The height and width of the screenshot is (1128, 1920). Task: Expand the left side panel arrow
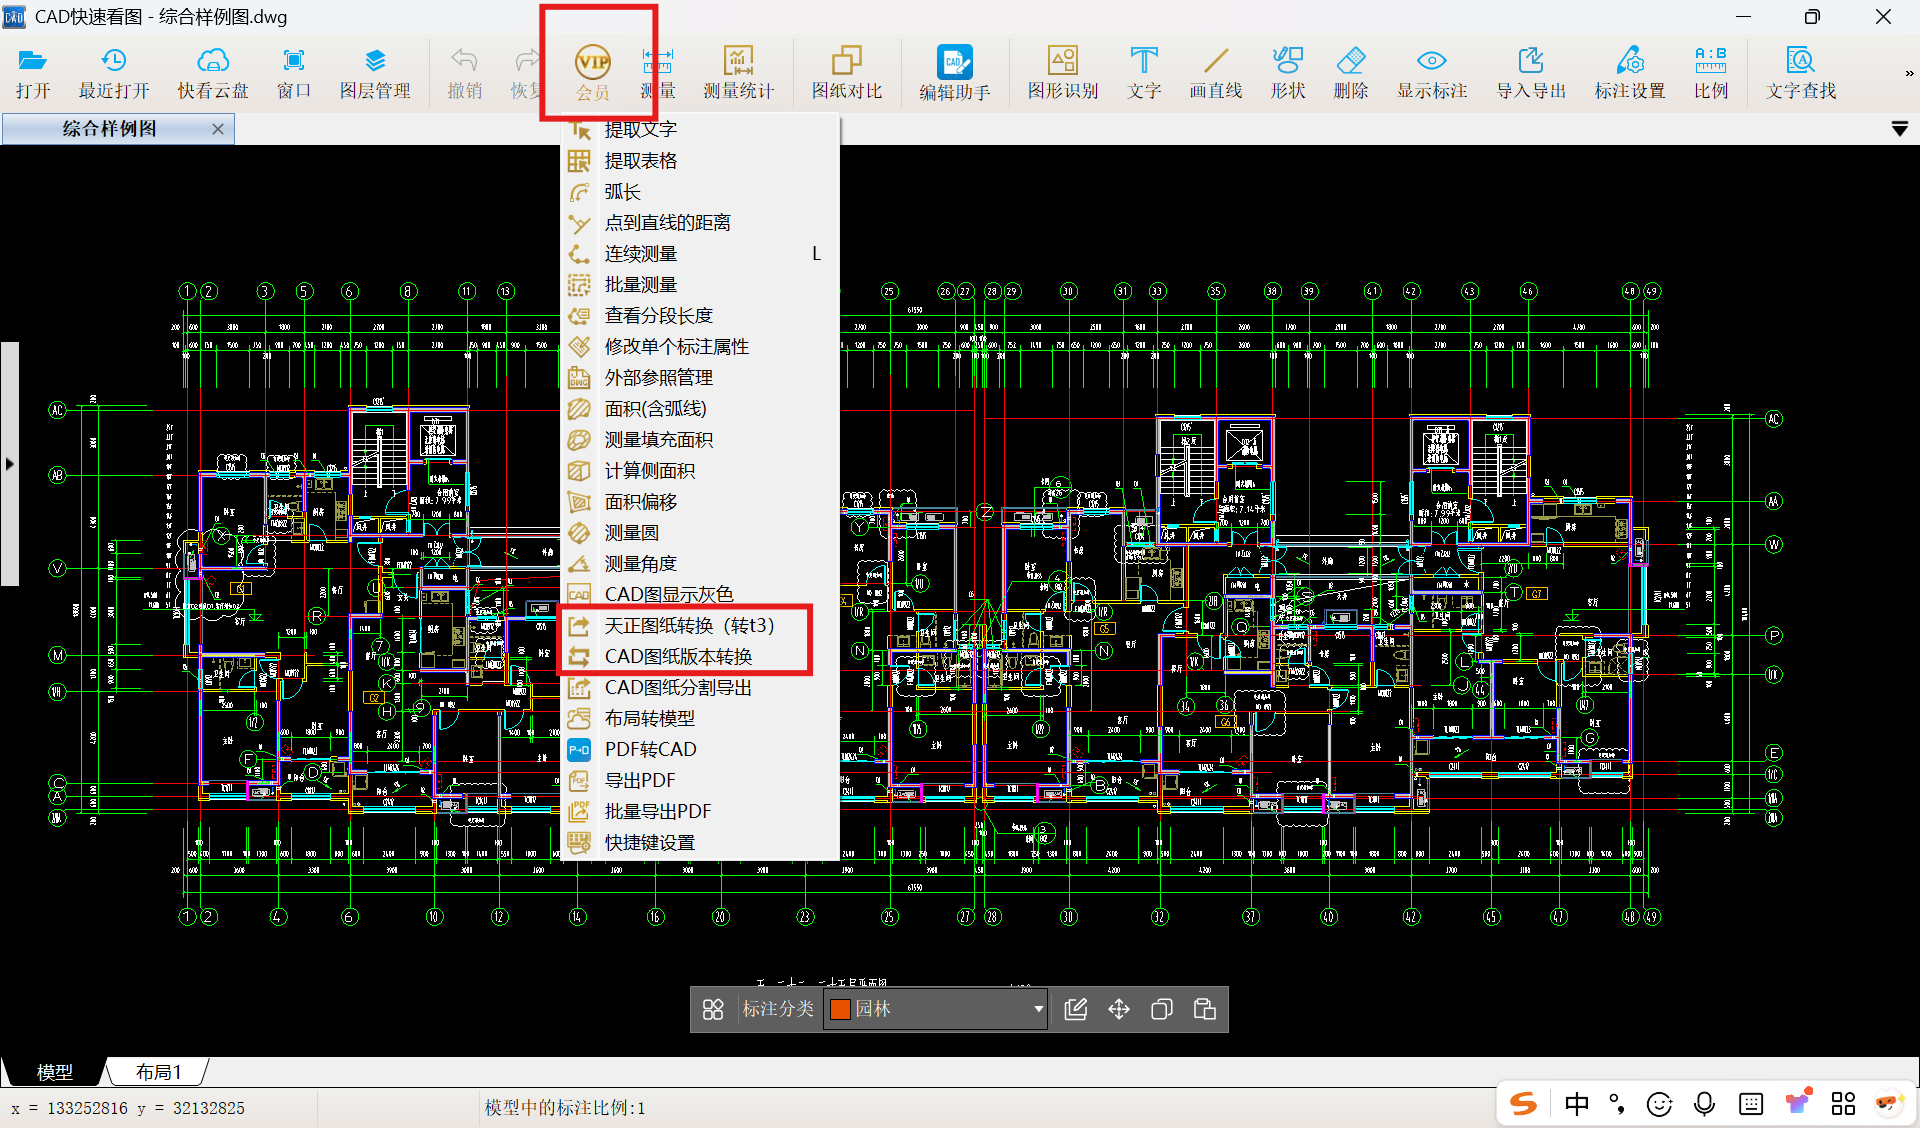10,464
